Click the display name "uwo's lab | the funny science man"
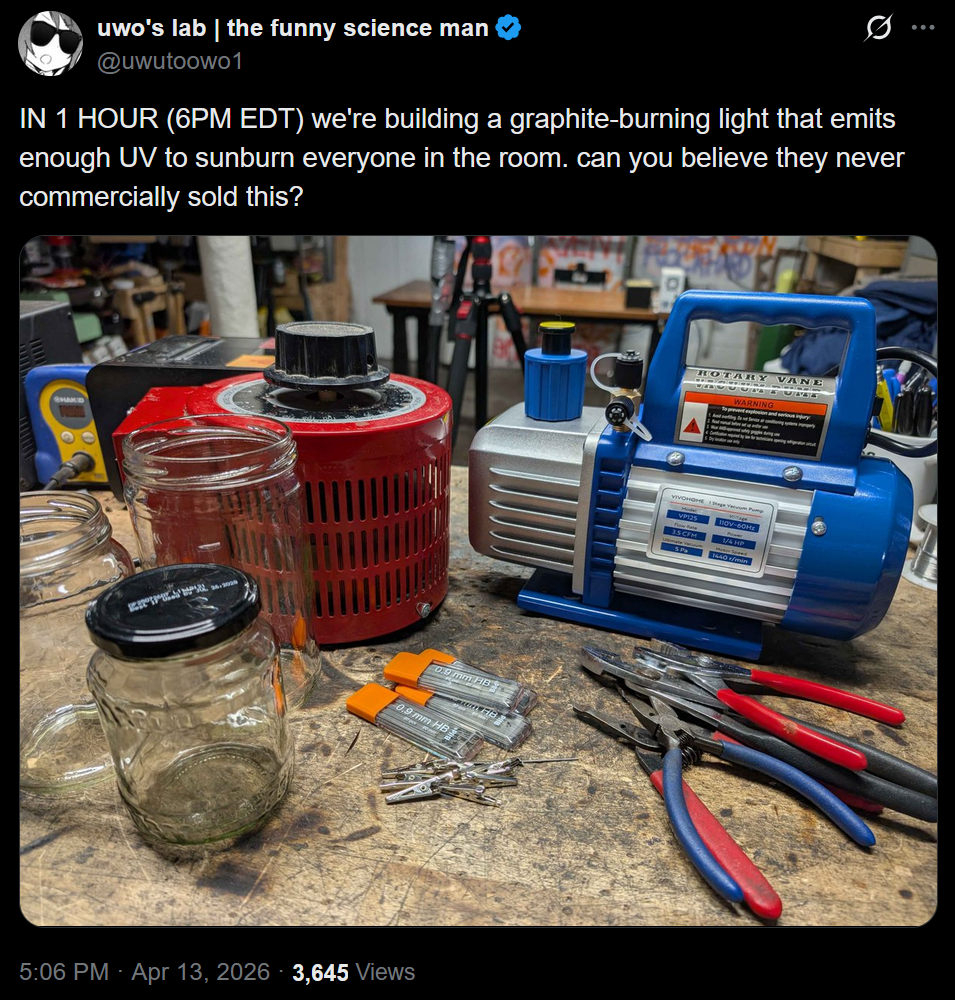 (x=293, y=28)
